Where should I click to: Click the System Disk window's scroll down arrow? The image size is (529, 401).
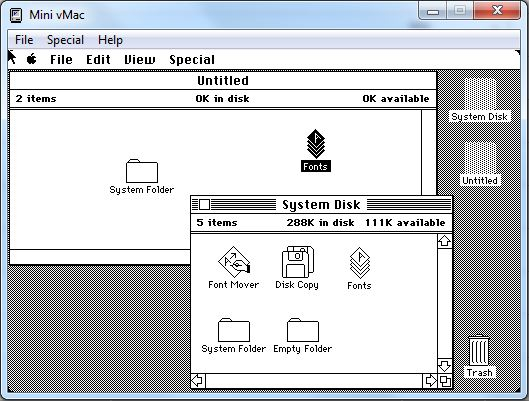click(x=445, y=366)
